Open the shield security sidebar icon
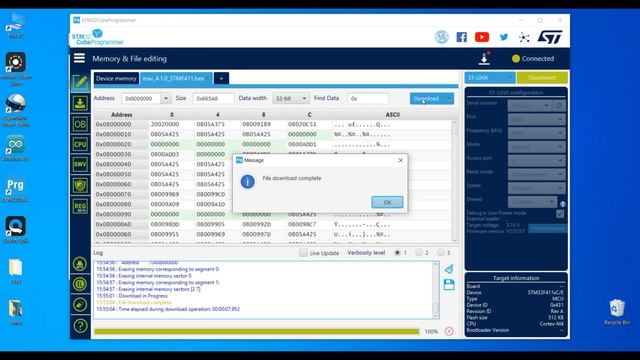Screen dimensions: 640x360 [80, 186]
